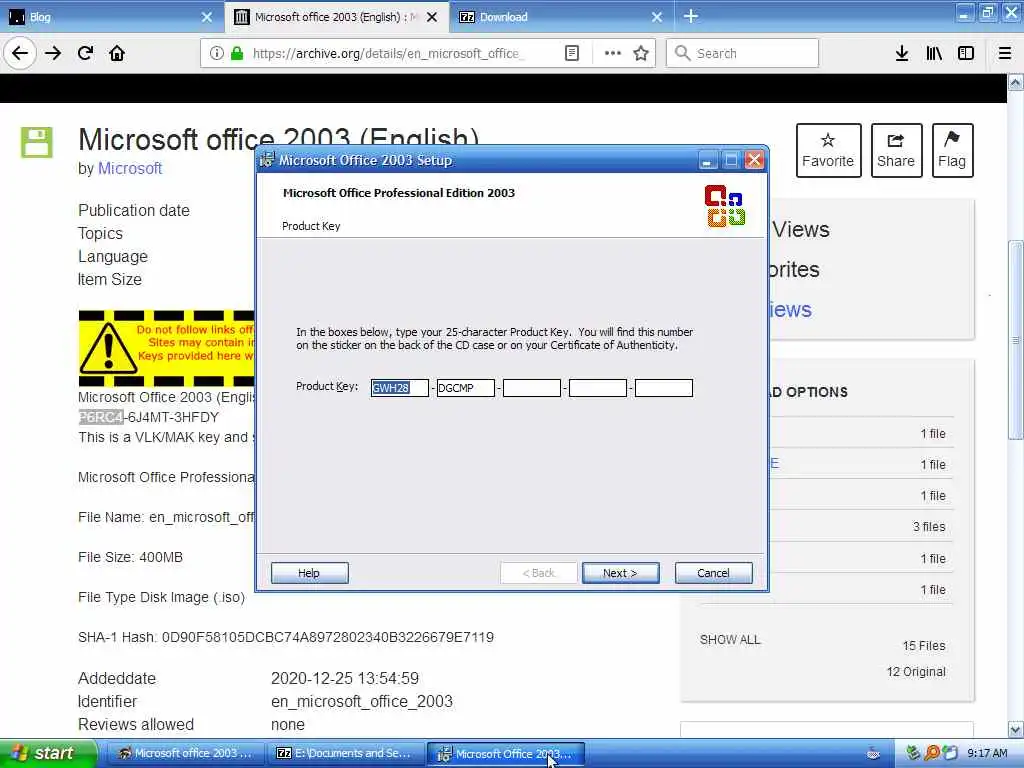Go back with the browser Back arrow

point(20,54)
